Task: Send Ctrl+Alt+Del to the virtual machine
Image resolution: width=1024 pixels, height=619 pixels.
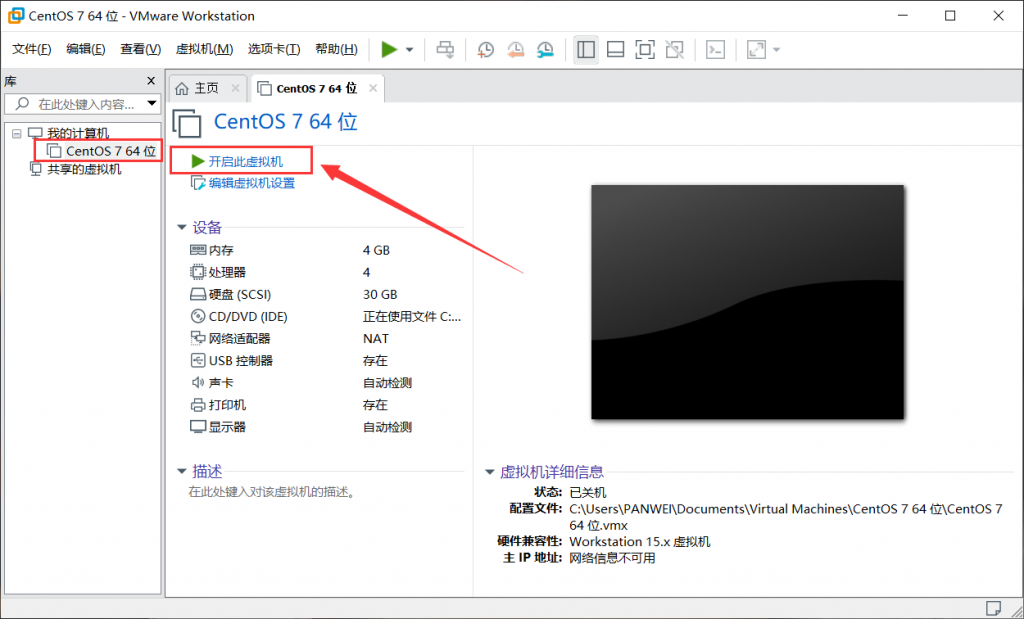Action: pos(445,50)
